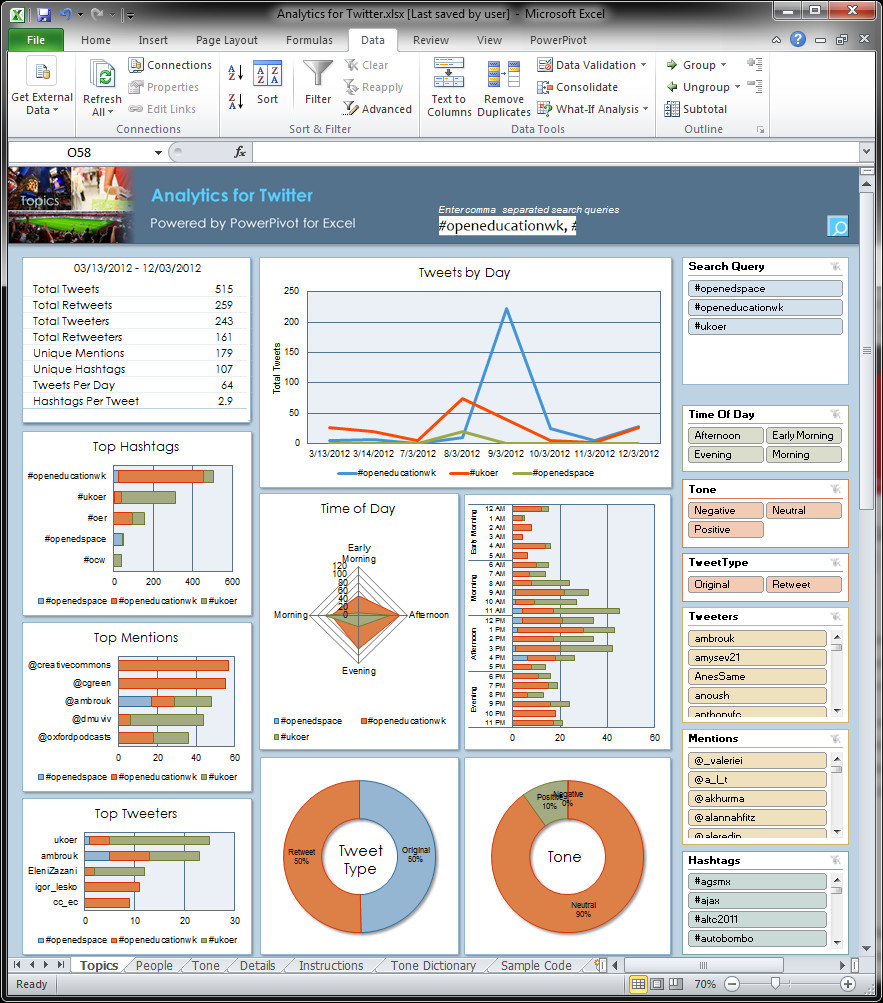Select Negative in the Tone slicer
This screenshot has width=883, height=1003.
(724, 510)
